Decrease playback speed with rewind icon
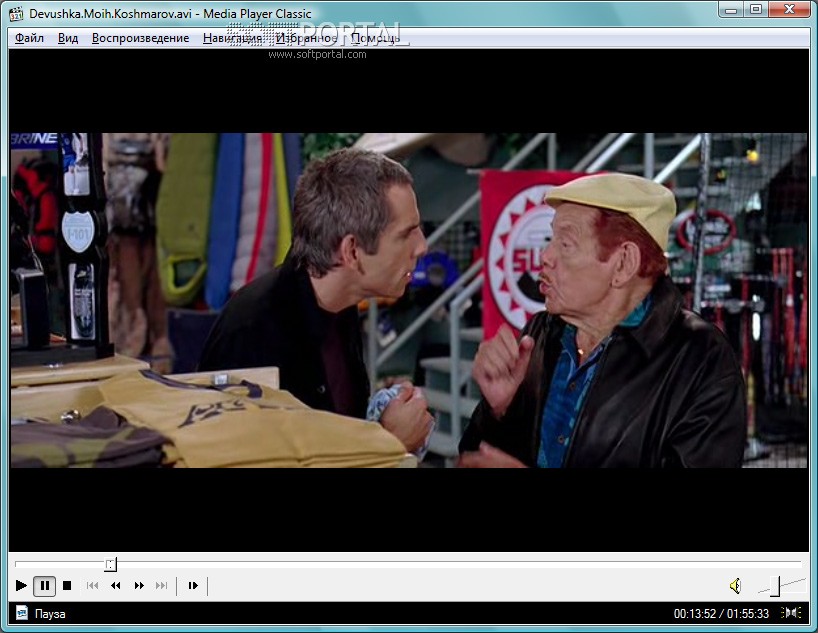Image resolution: width=818 pixels, height=633 pixels. (116, 586)
